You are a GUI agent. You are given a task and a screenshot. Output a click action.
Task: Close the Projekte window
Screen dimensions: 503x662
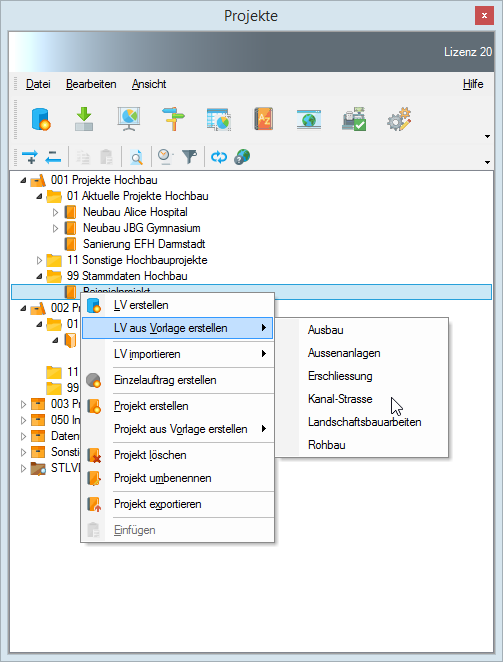484,16
